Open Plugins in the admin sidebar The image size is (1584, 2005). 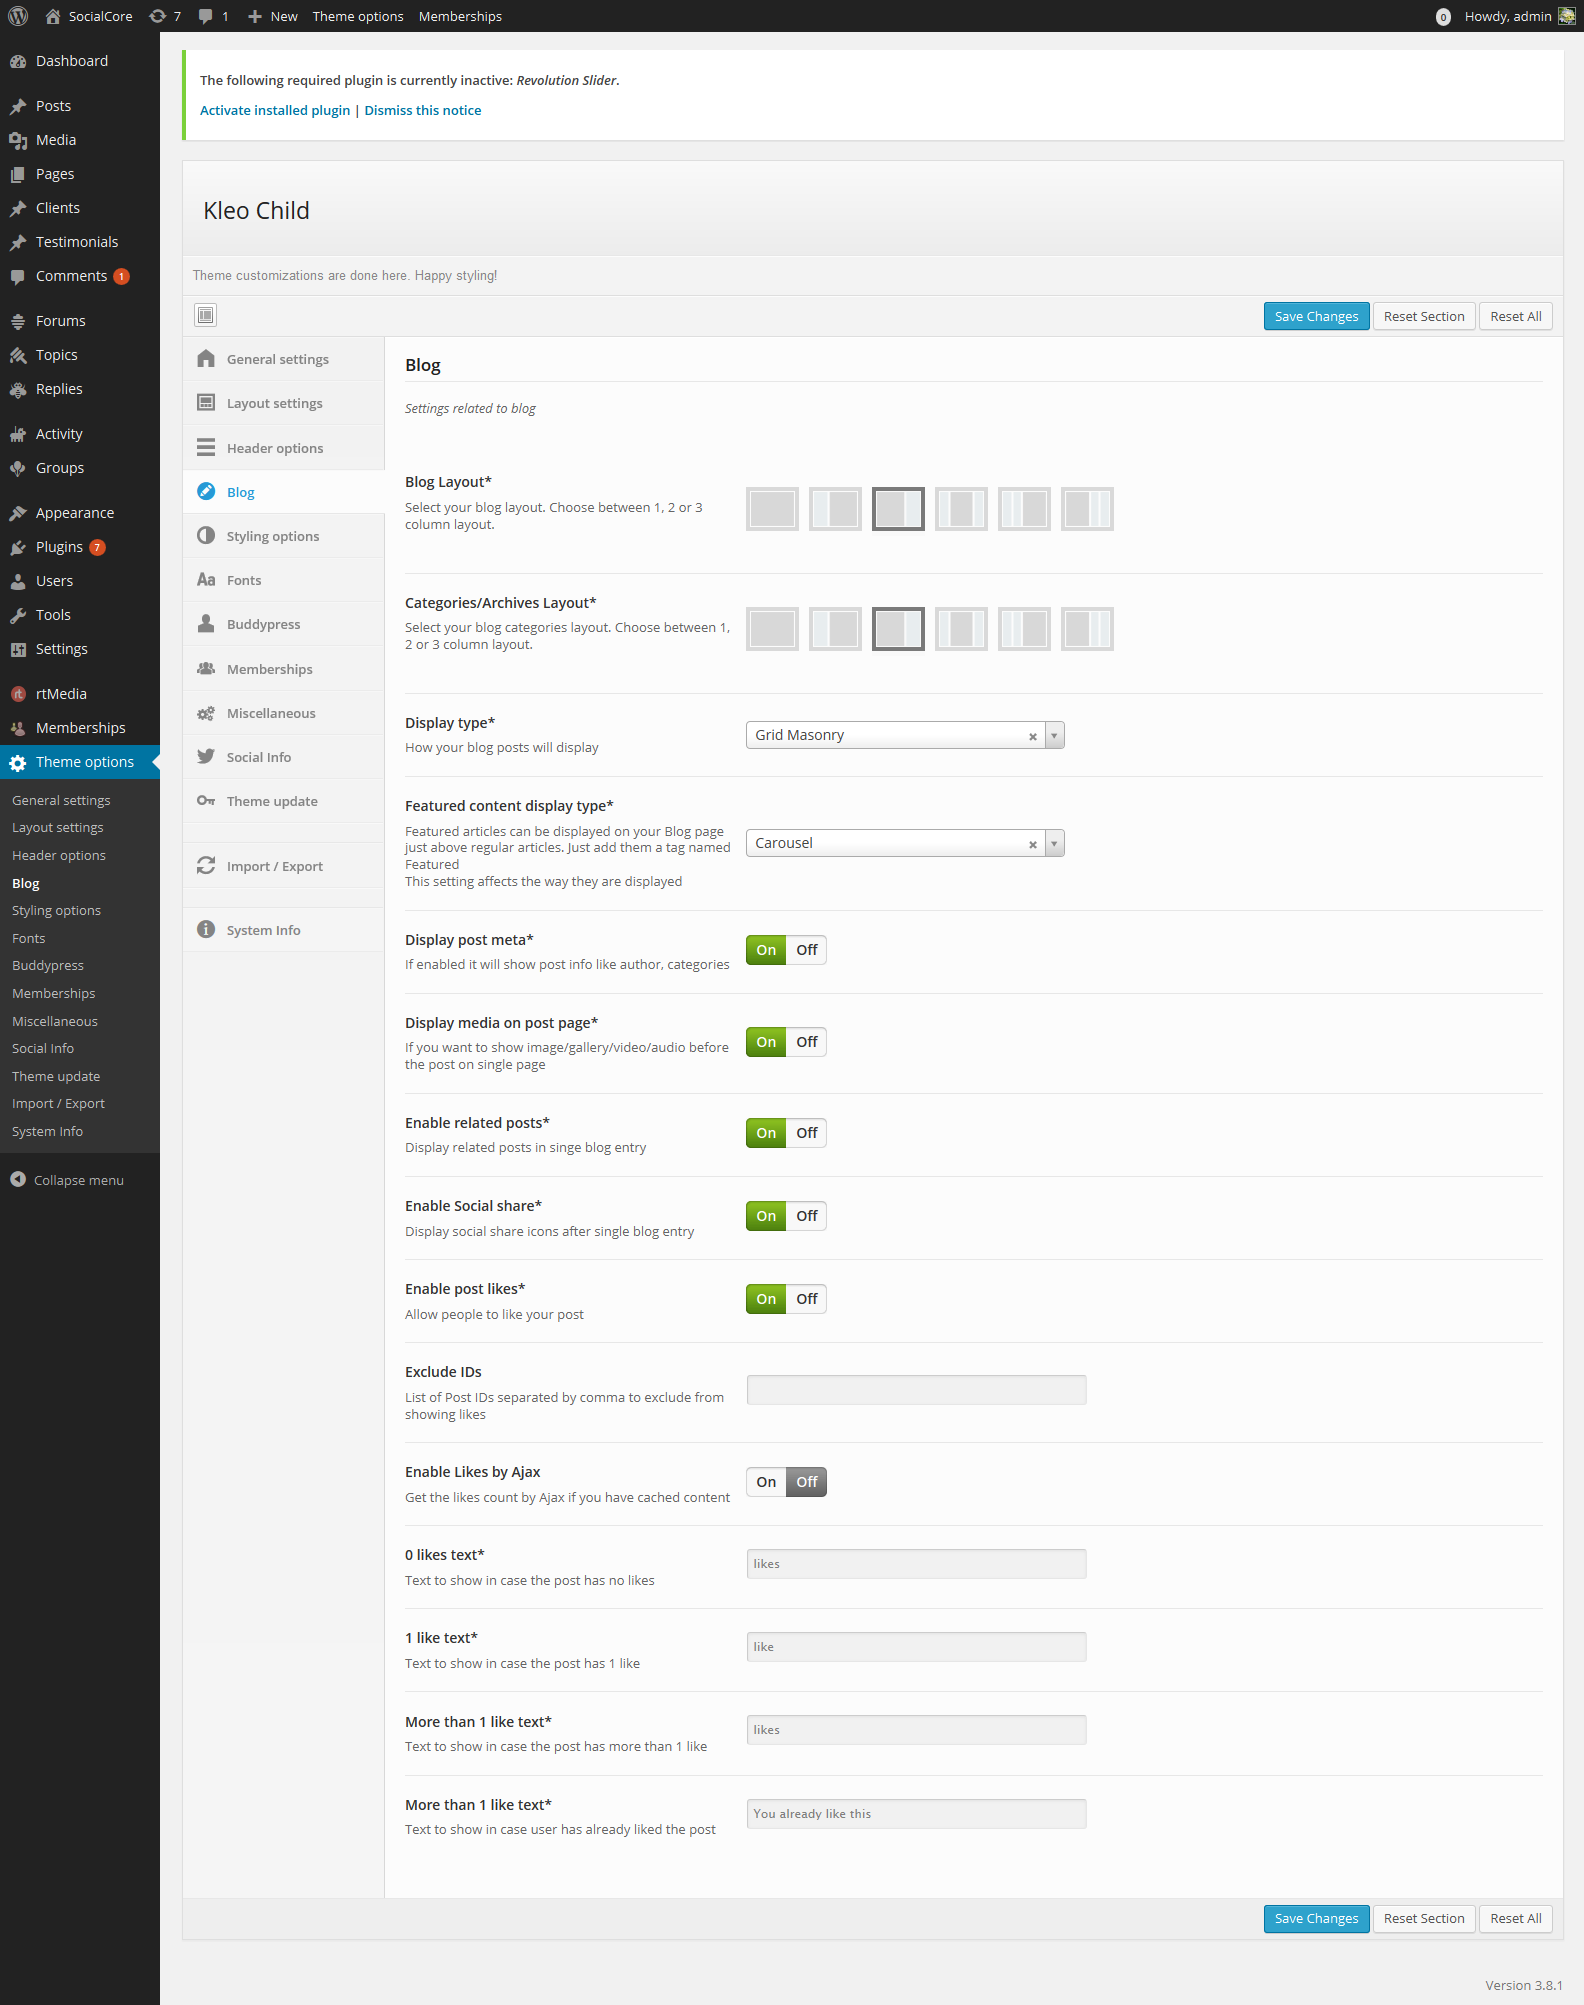click(59, 547)
